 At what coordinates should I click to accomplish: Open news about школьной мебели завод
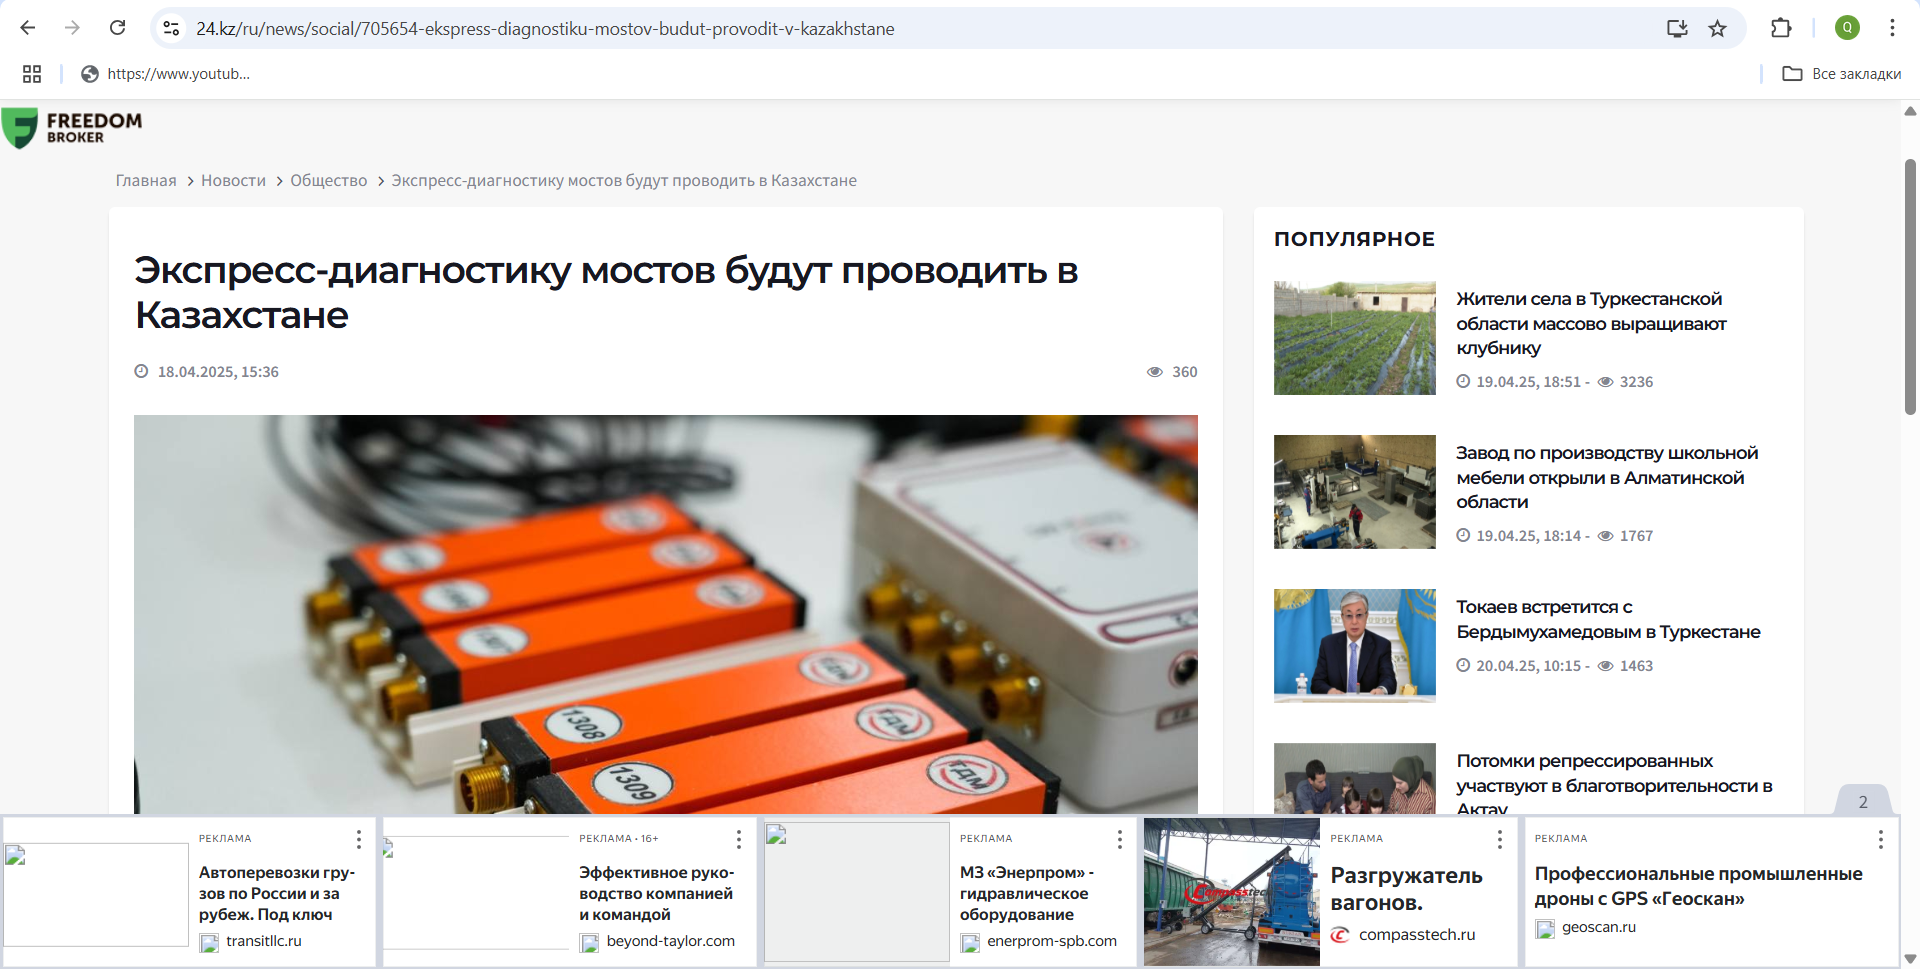tap(1607, 477)
